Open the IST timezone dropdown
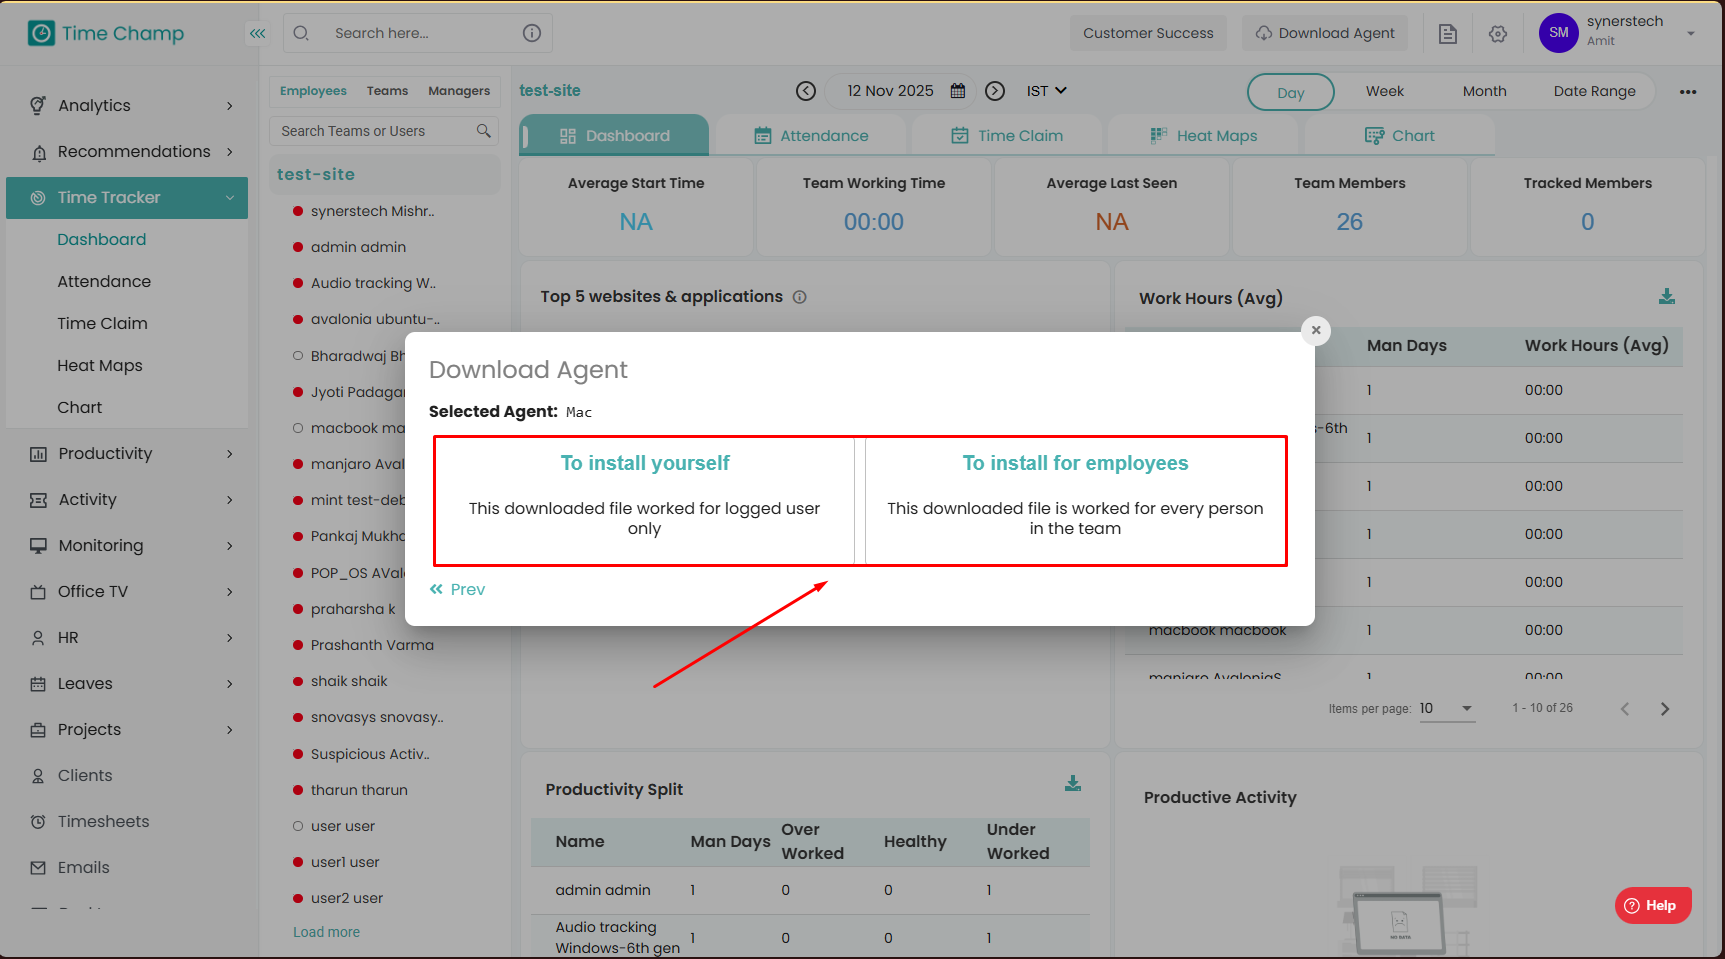Viewport: 1725px width, 959px height. coord(1047,91)
